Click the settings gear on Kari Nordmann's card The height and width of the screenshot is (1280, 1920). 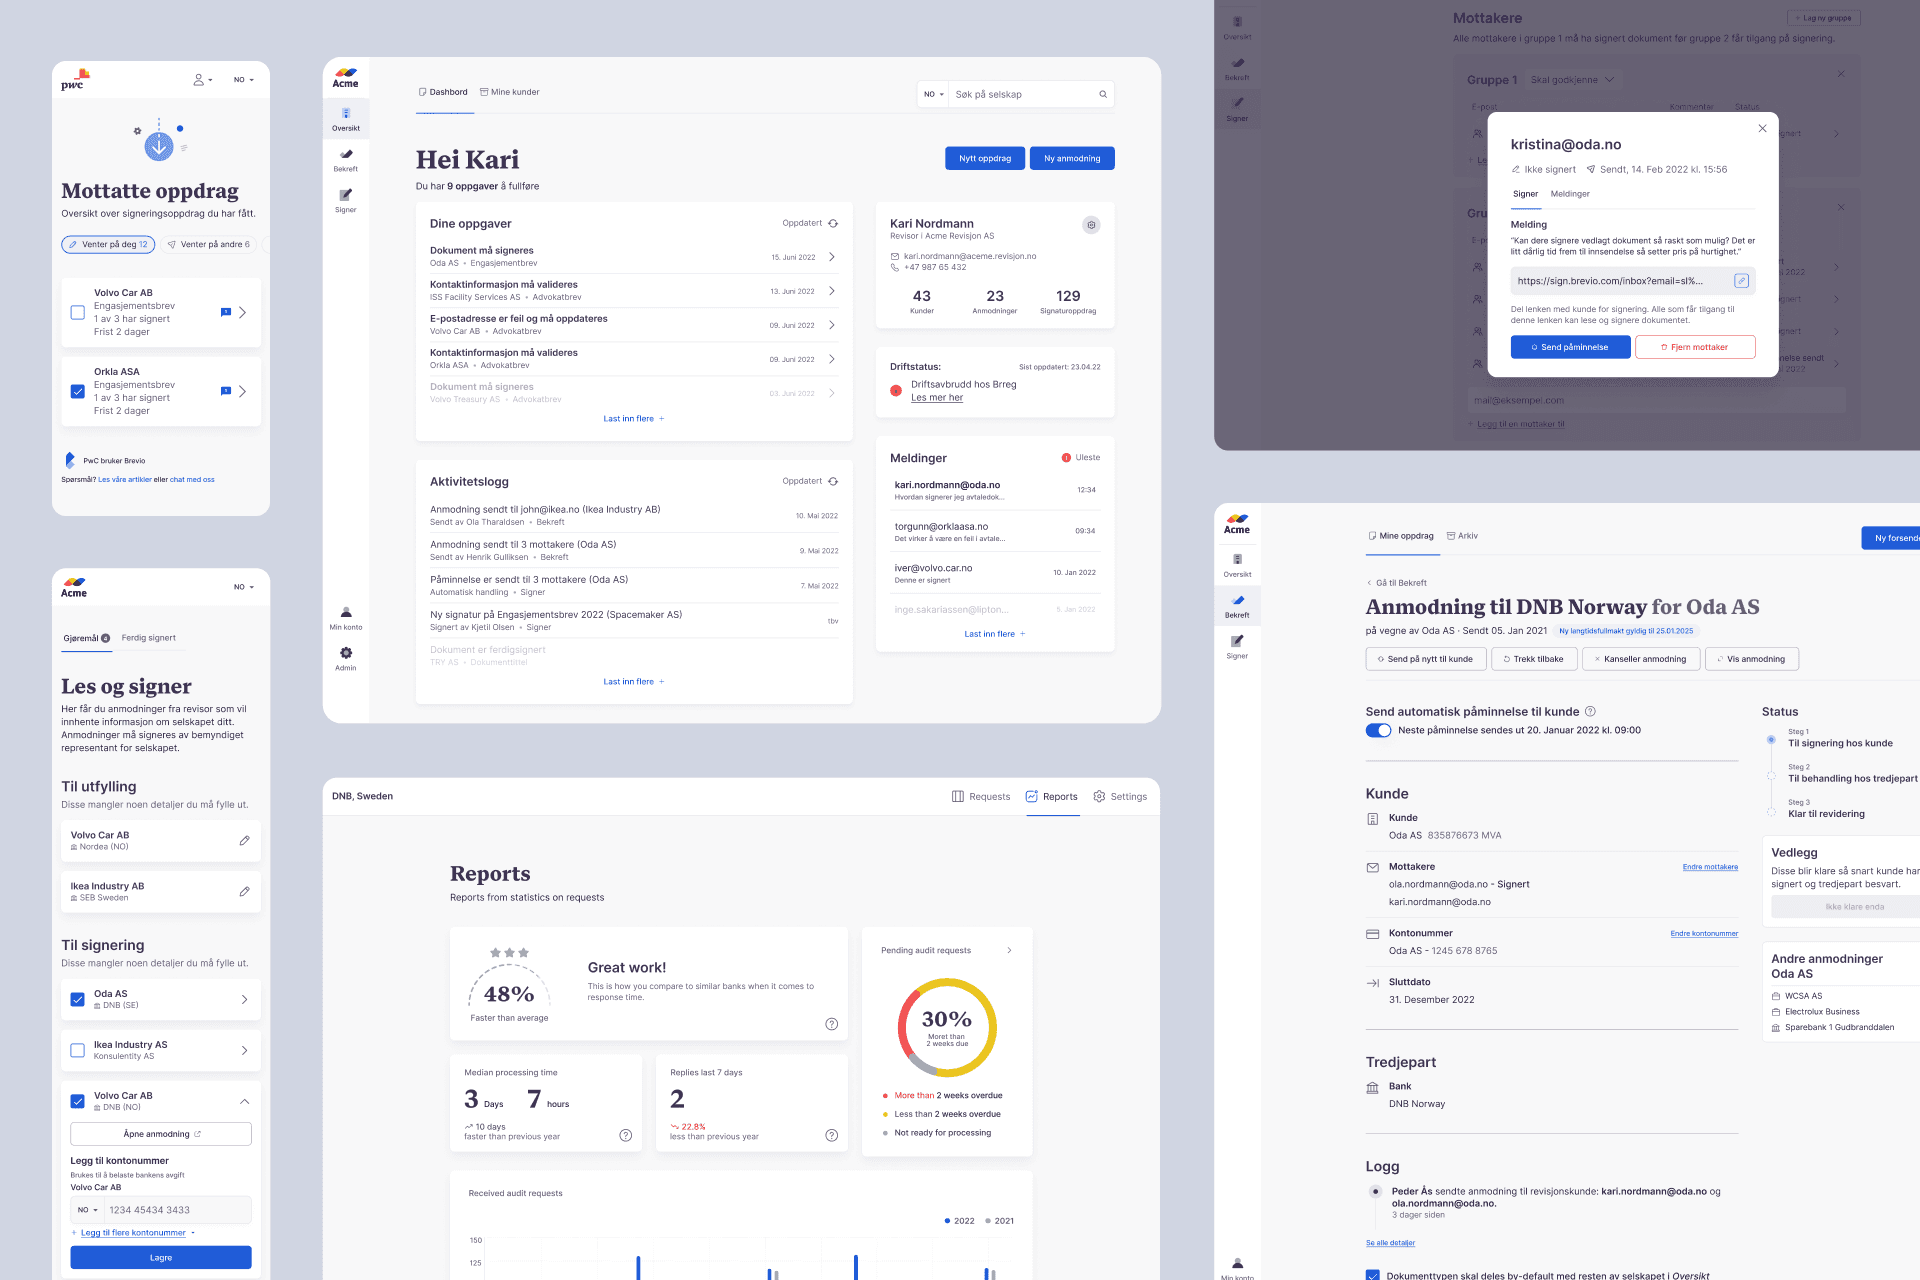click(1091, 225)
